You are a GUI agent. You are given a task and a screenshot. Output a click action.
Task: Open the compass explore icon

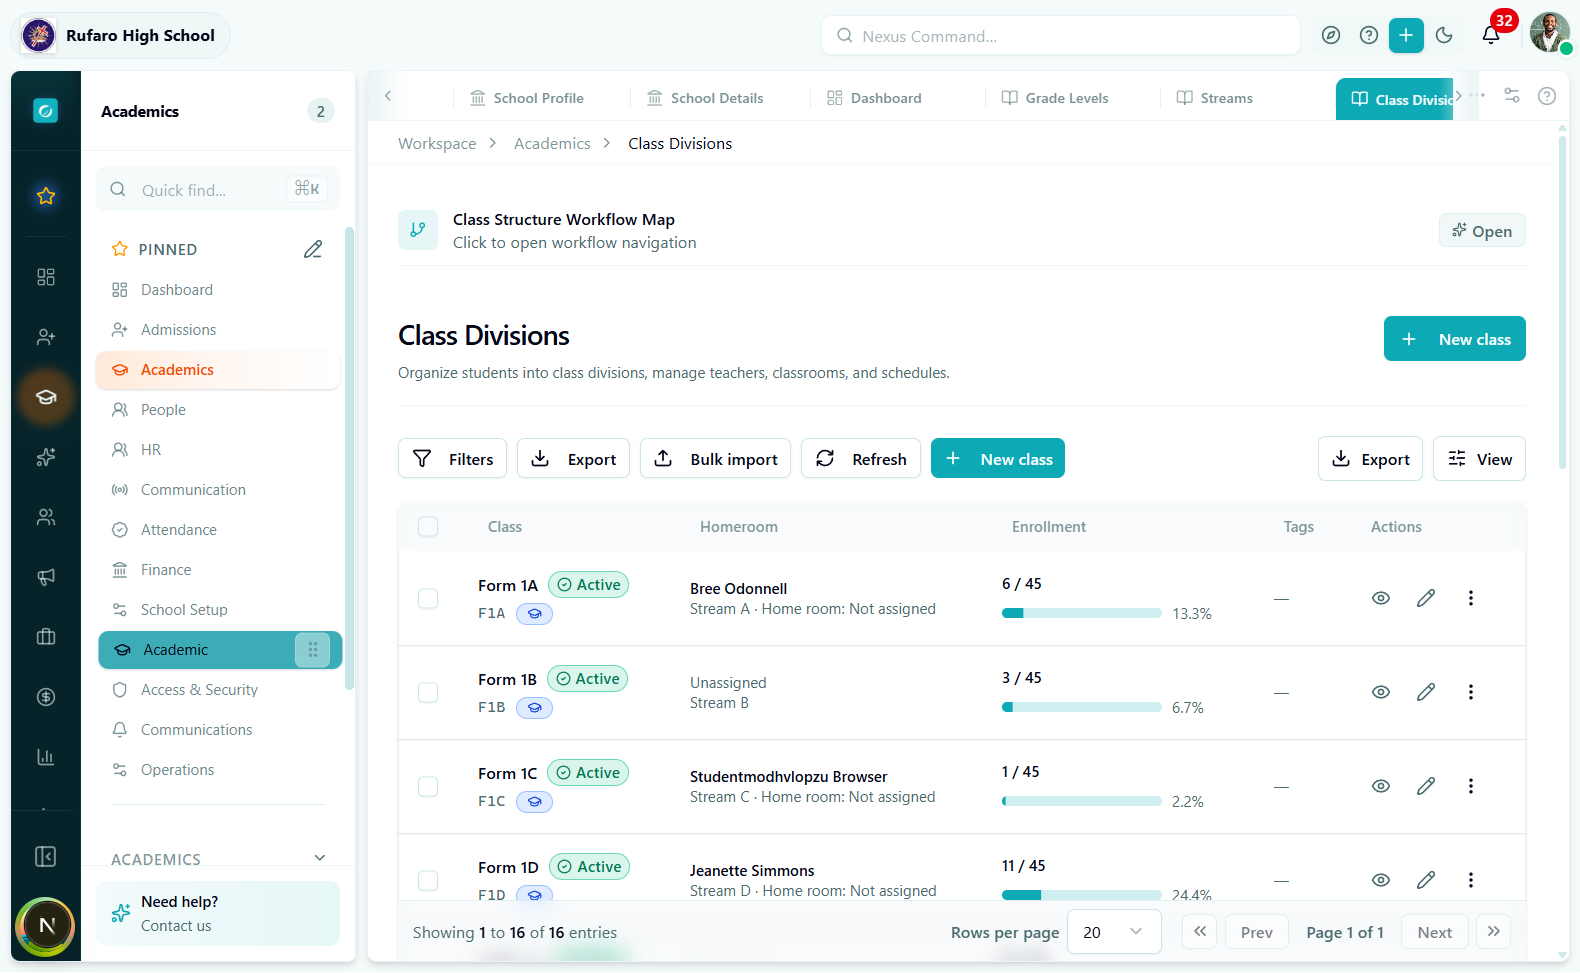(x=1331, y=35)
